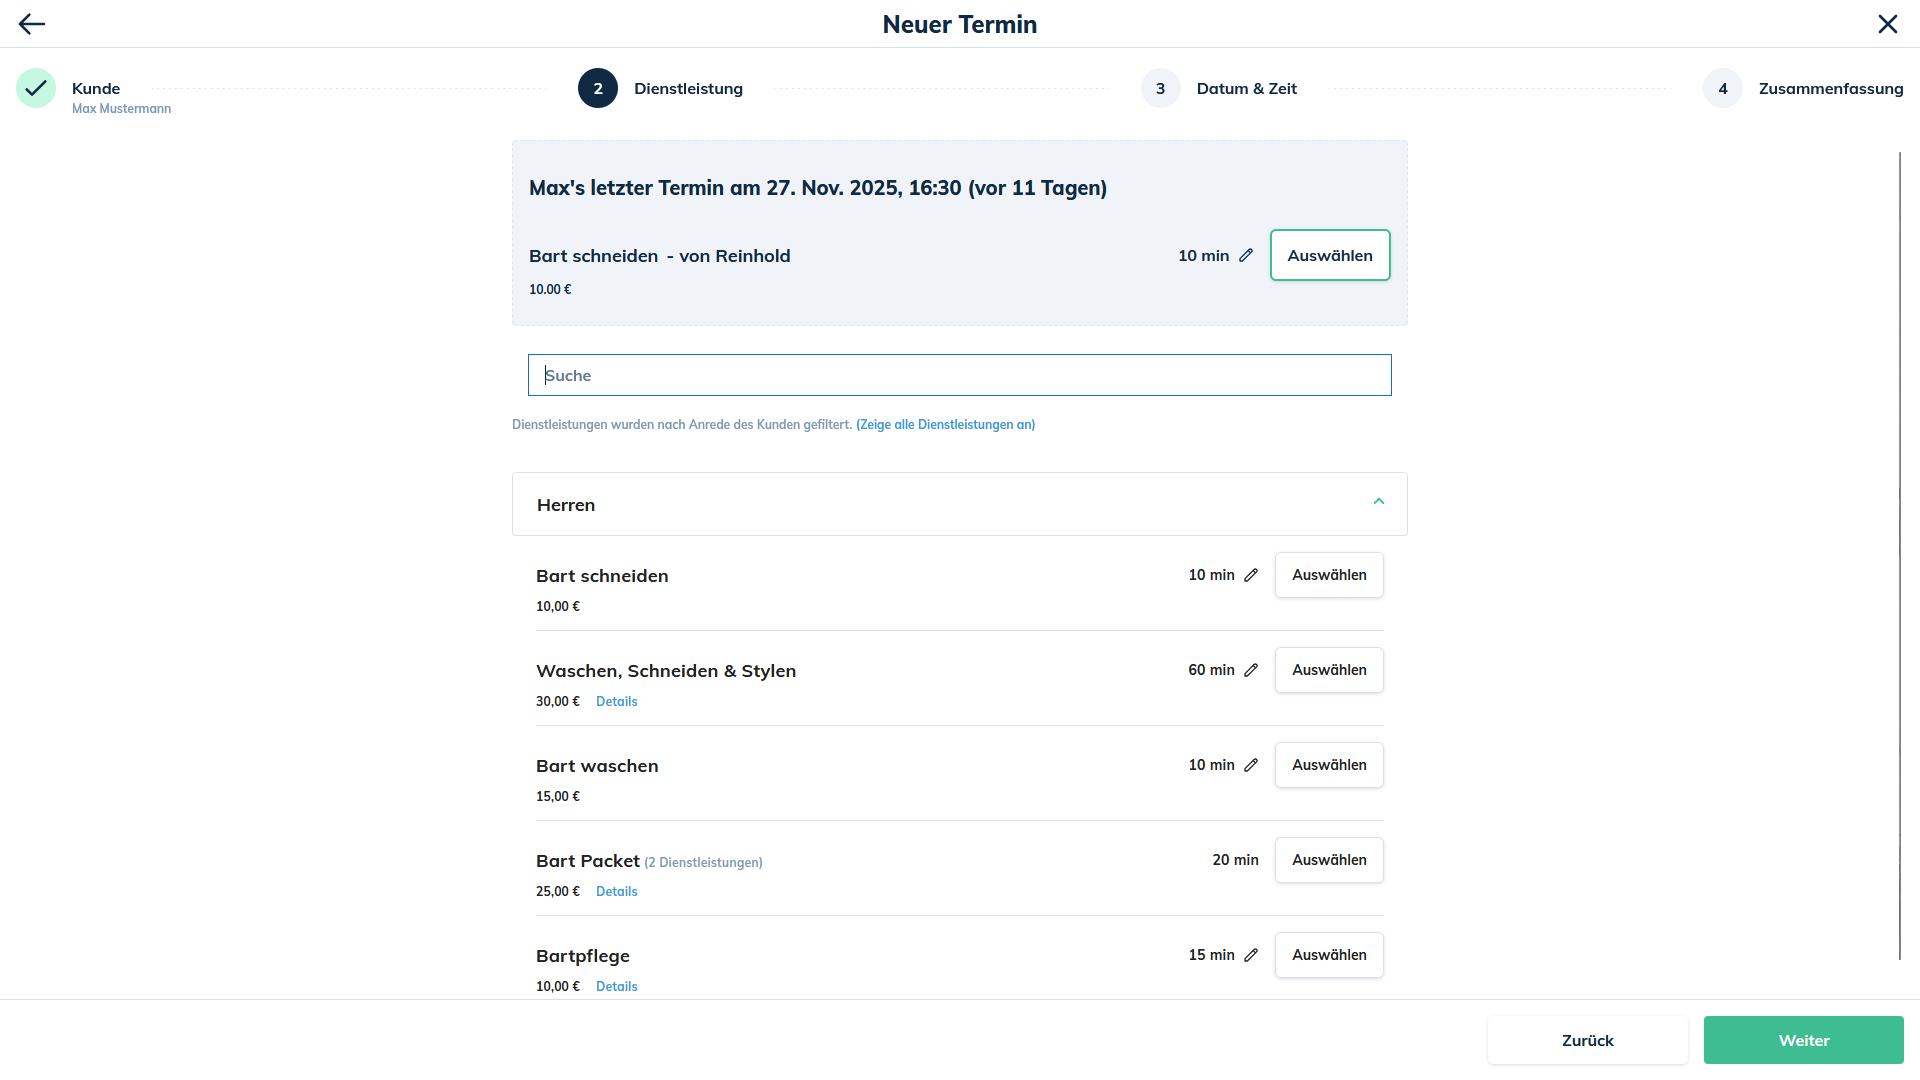Select last appointment service from Reinhold
This screenshot has height=1080, width=1920.
tap(1329, 255)
